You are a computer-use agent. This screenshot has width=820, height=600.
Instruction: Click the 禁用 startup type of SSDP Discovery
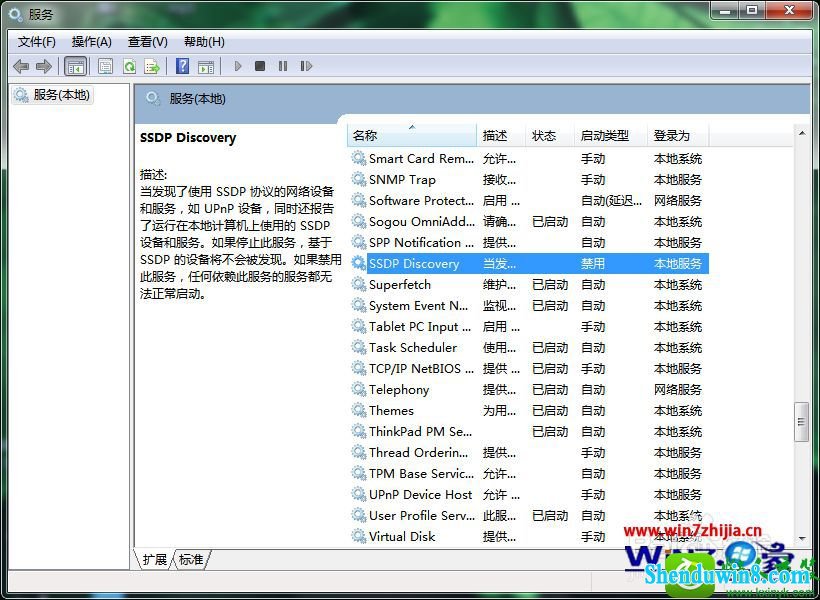(593, 264)
